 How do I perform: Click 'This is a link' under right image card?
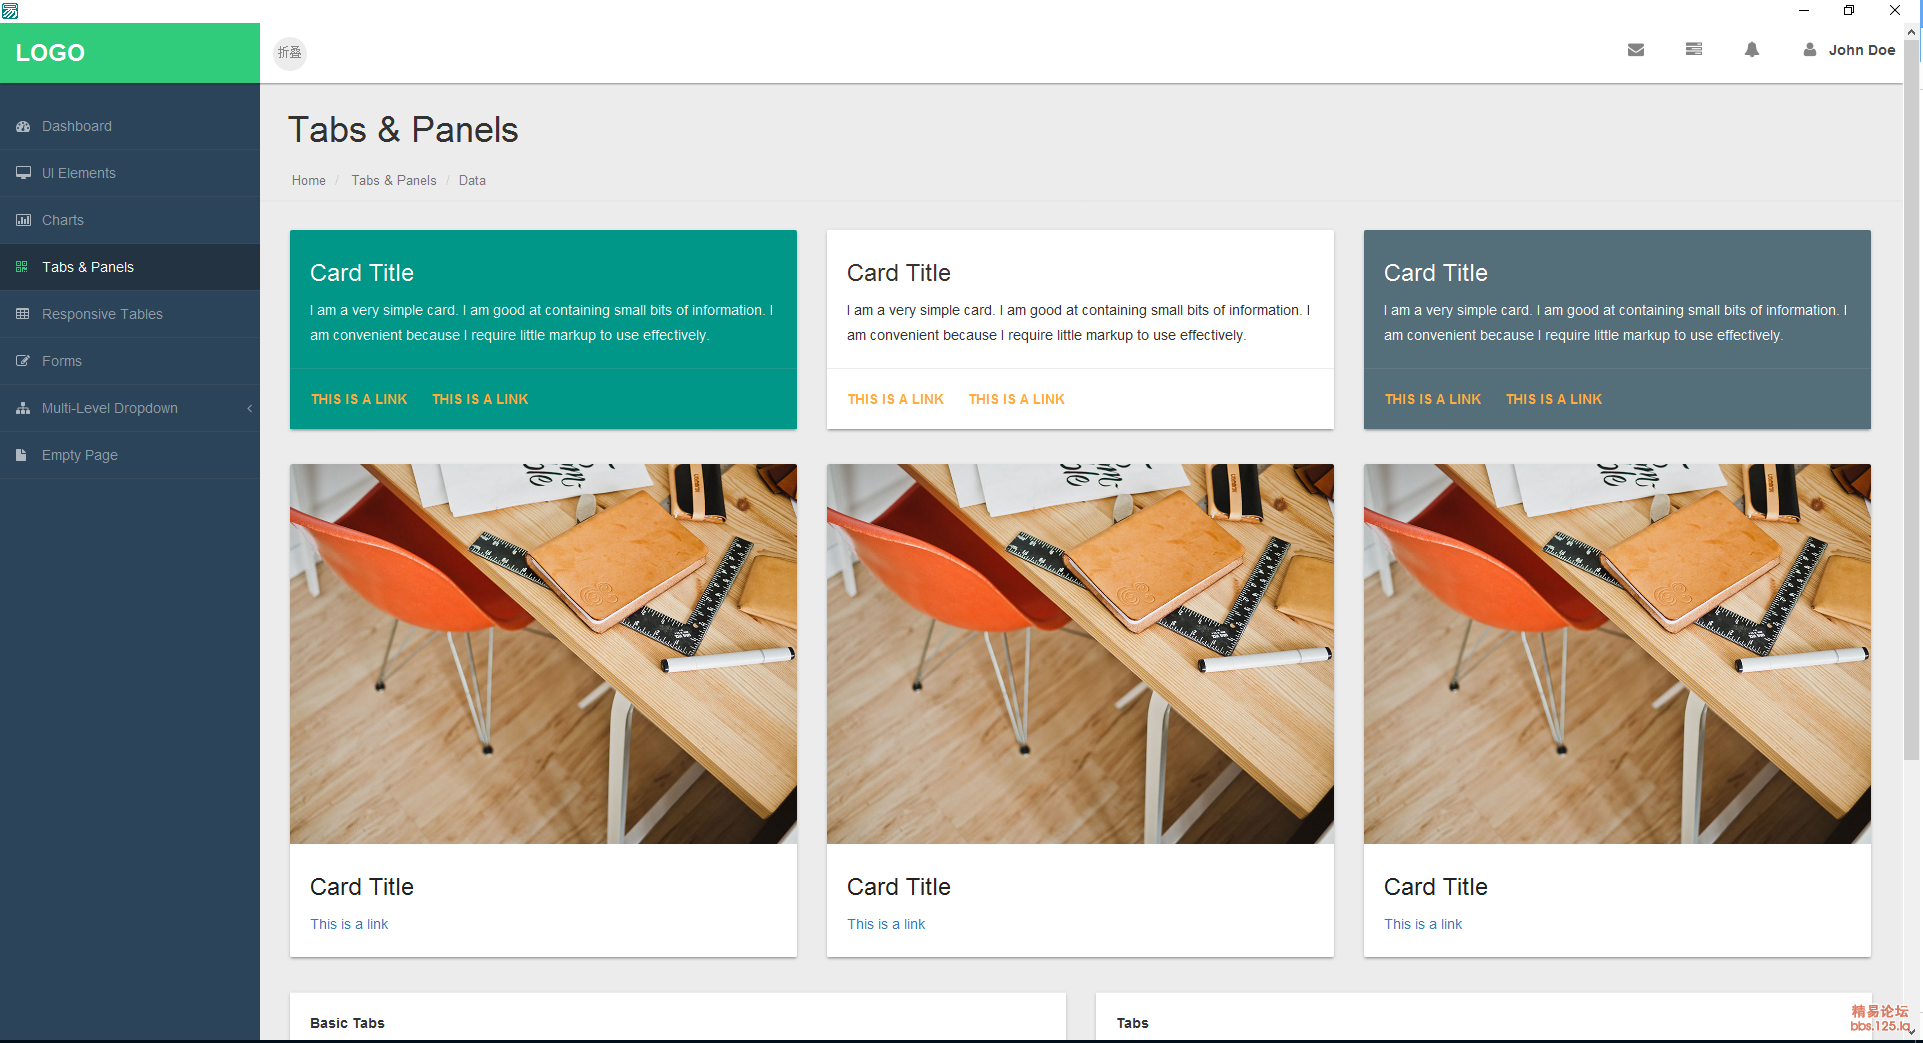[1423, 924]
